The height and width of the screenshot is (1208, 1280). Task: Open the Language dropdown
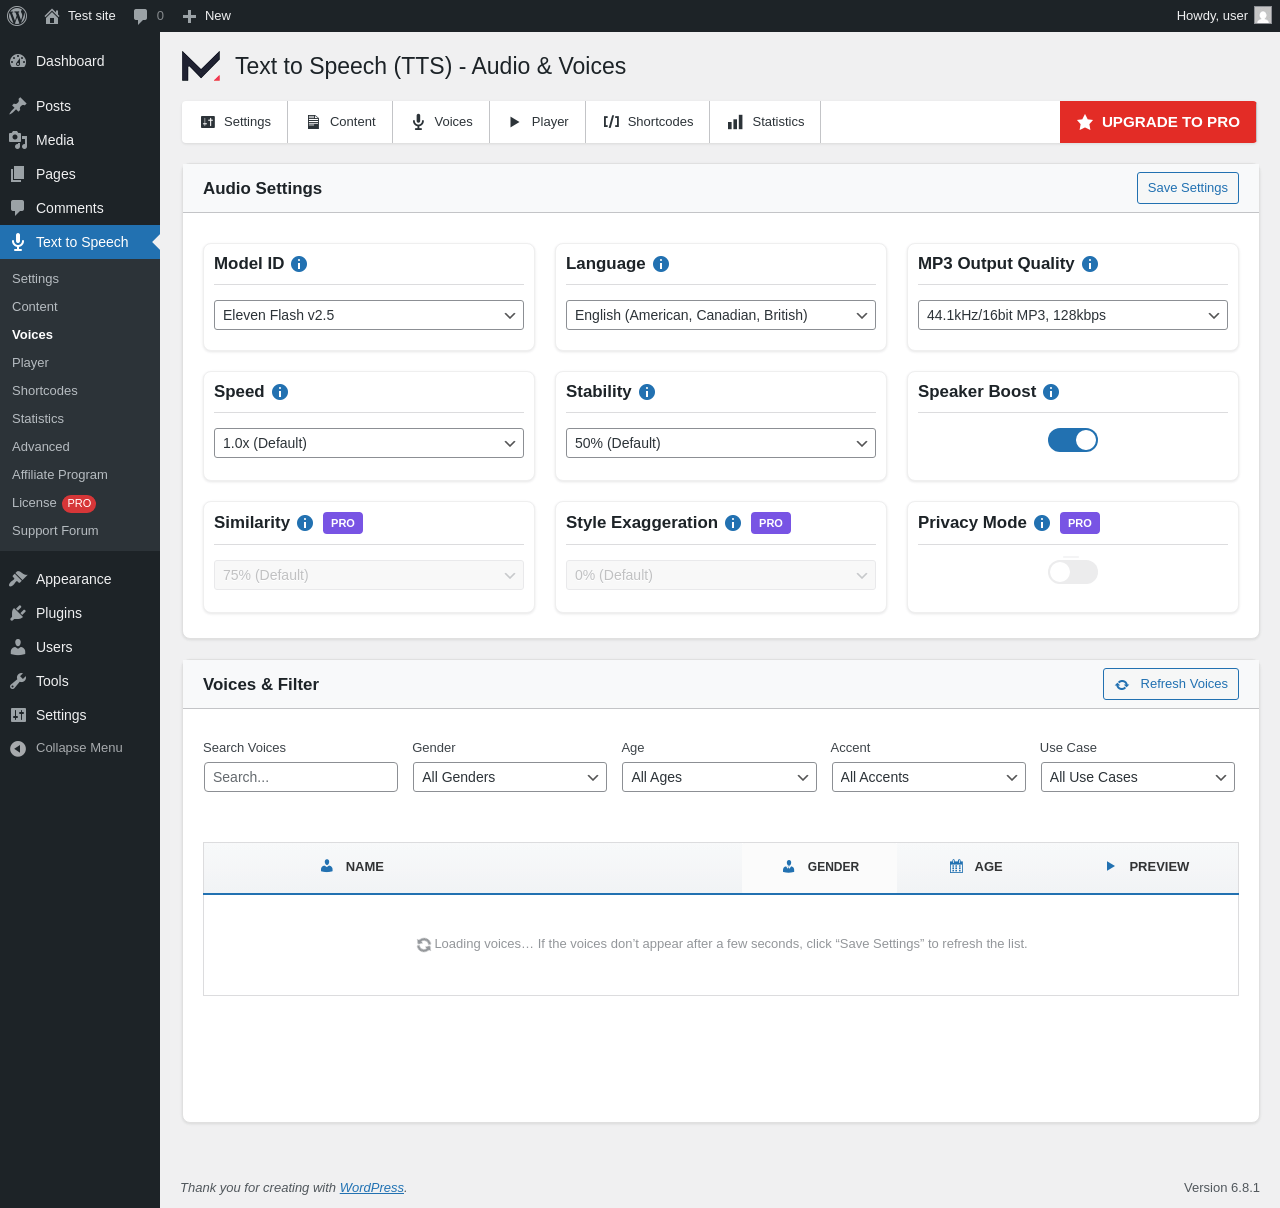pos(721,315)
